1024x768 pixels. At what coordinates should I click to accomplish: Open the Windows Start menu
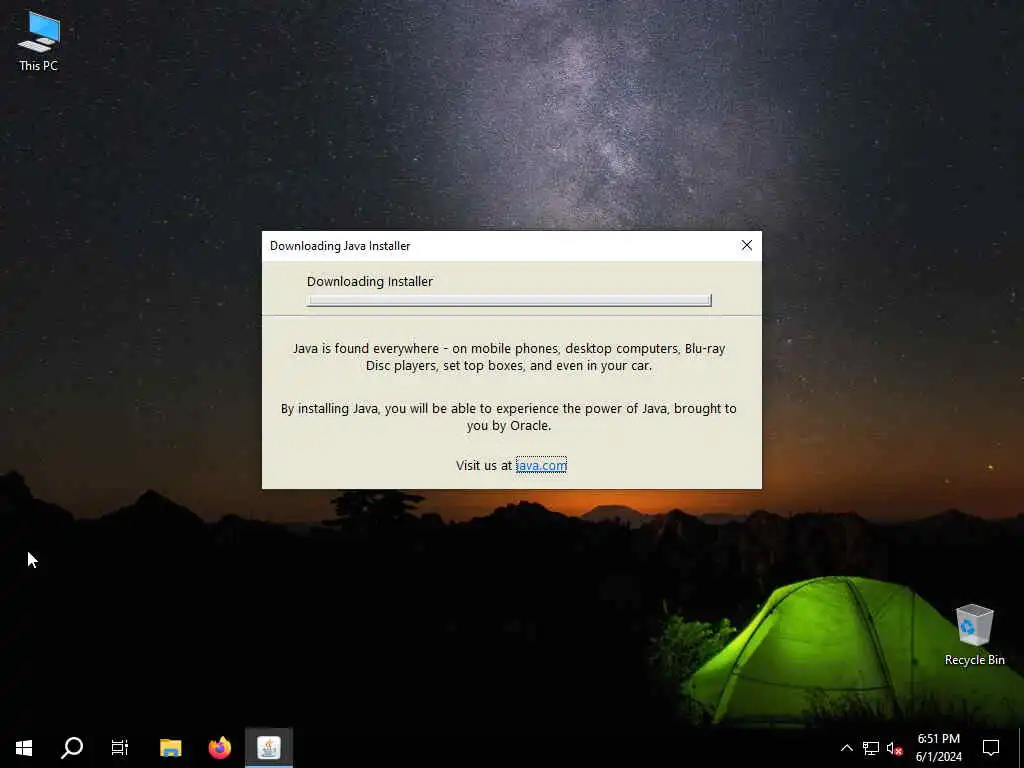[24, 748]
